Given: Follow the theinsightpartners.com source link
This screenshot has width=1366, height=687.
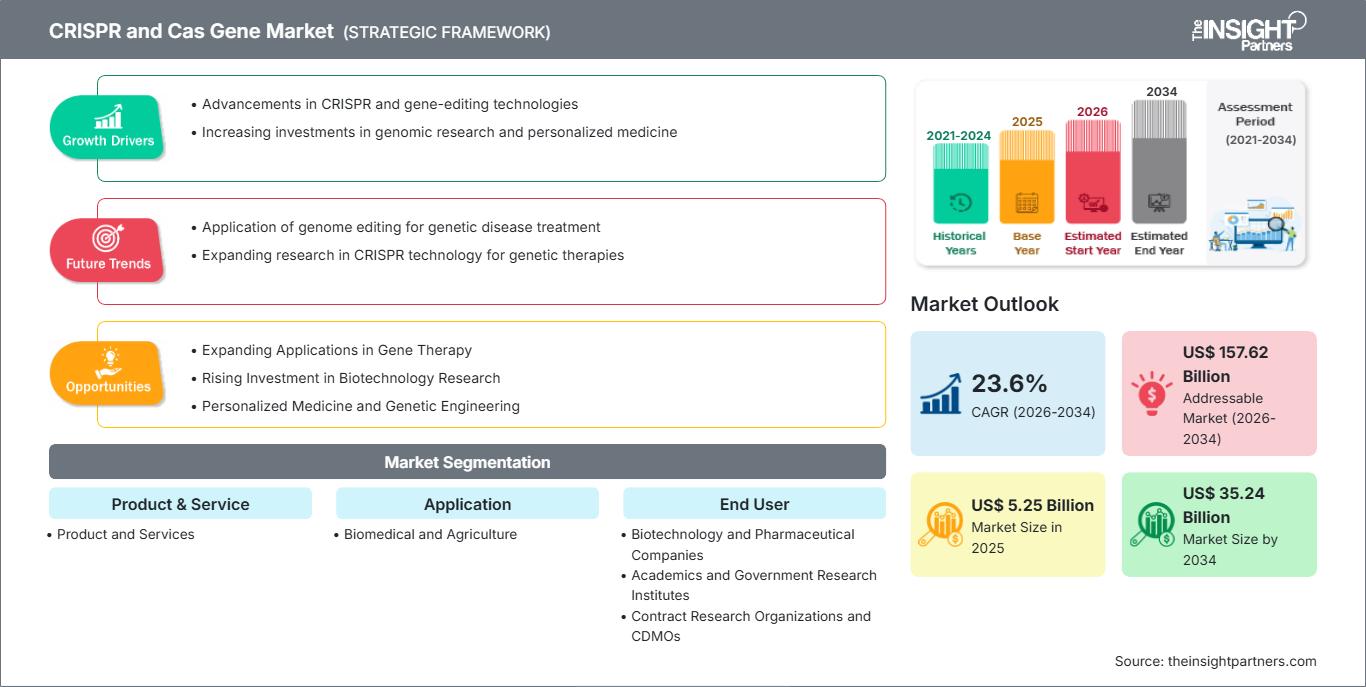Looking at the screenshot, I should [1243, 661].
